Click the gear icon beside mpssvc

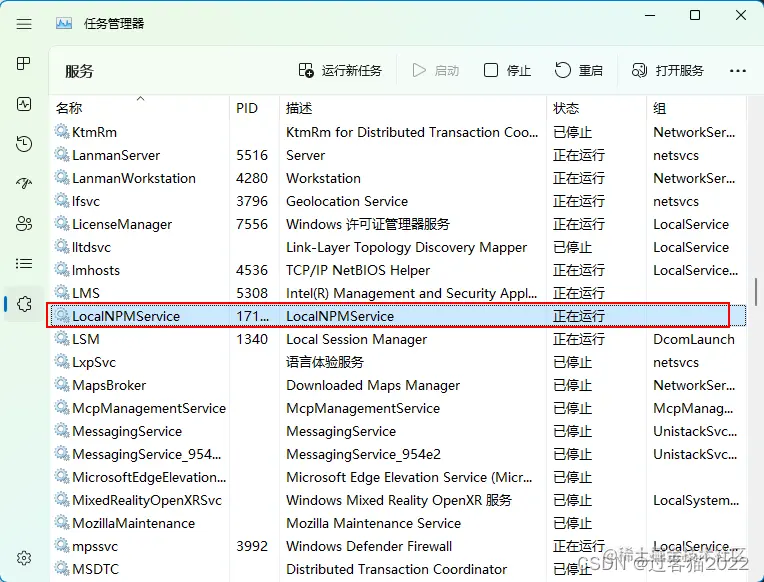[61, 545]
